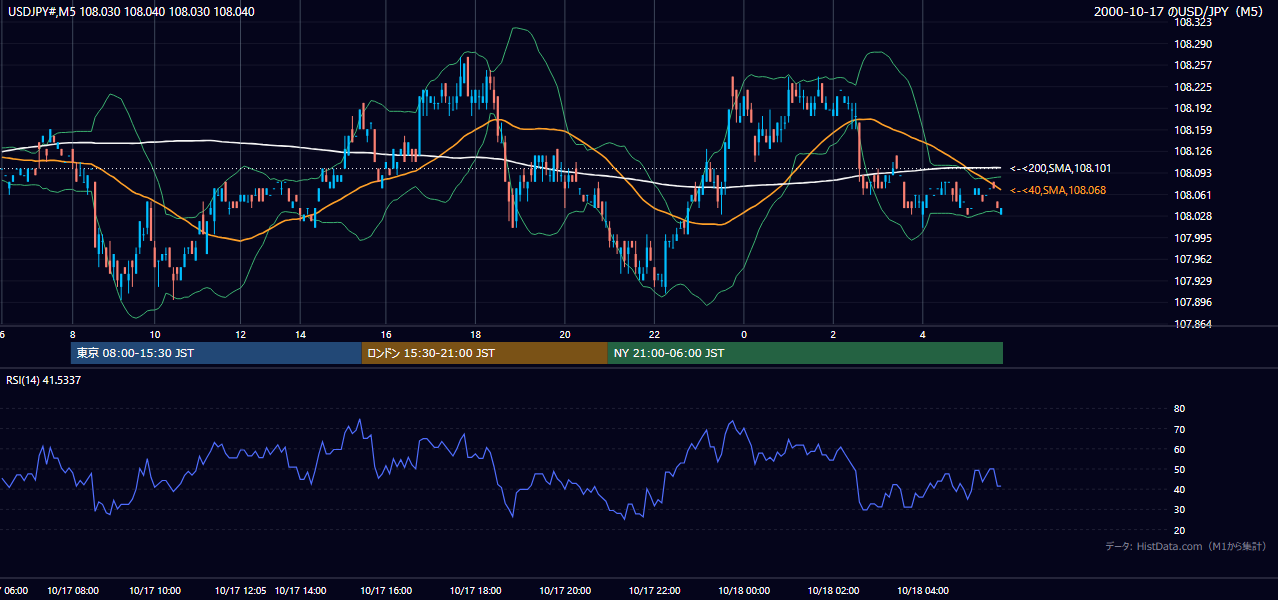
Task: Select hour marker 8 below the price chart
Action: [72, 334]
